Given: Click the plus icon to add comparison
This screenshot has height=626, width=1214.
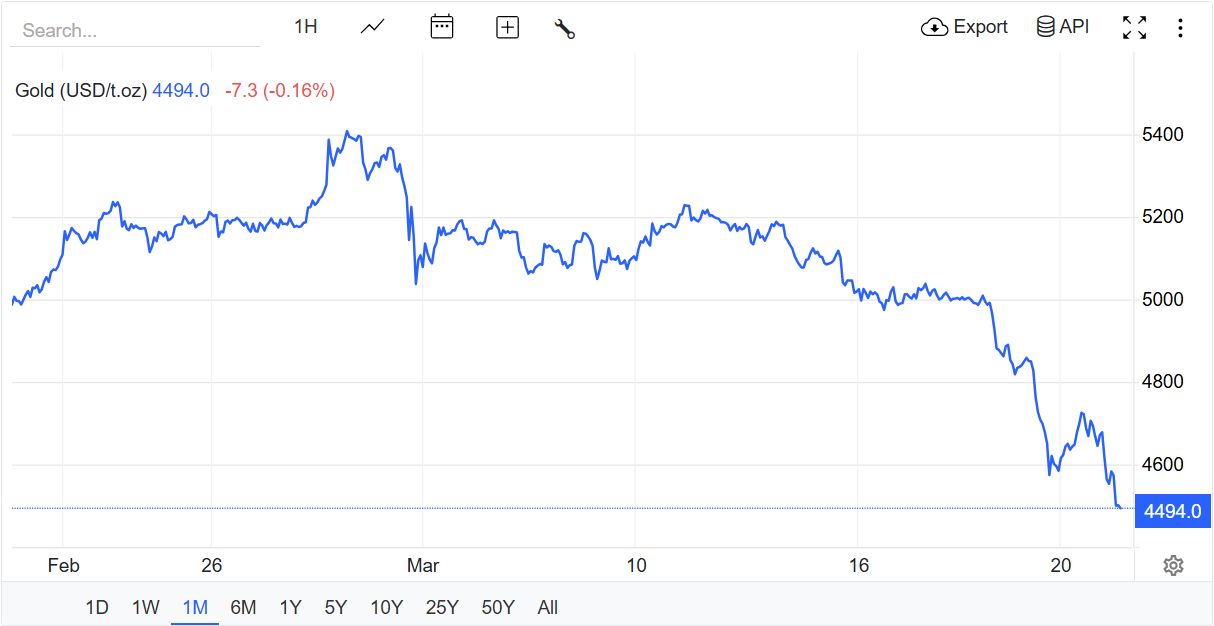Looking at the screenshot, I should point(508,28).
